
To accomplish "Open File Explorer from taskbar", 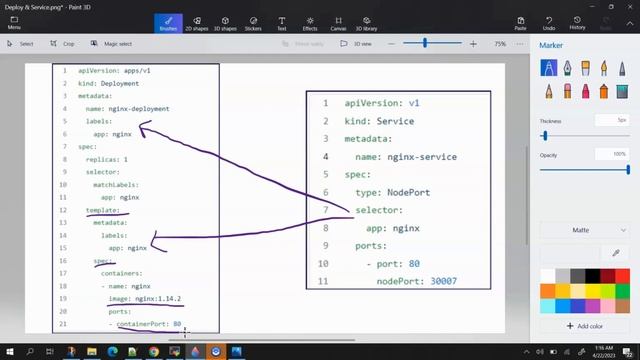I will pos(92,351).
